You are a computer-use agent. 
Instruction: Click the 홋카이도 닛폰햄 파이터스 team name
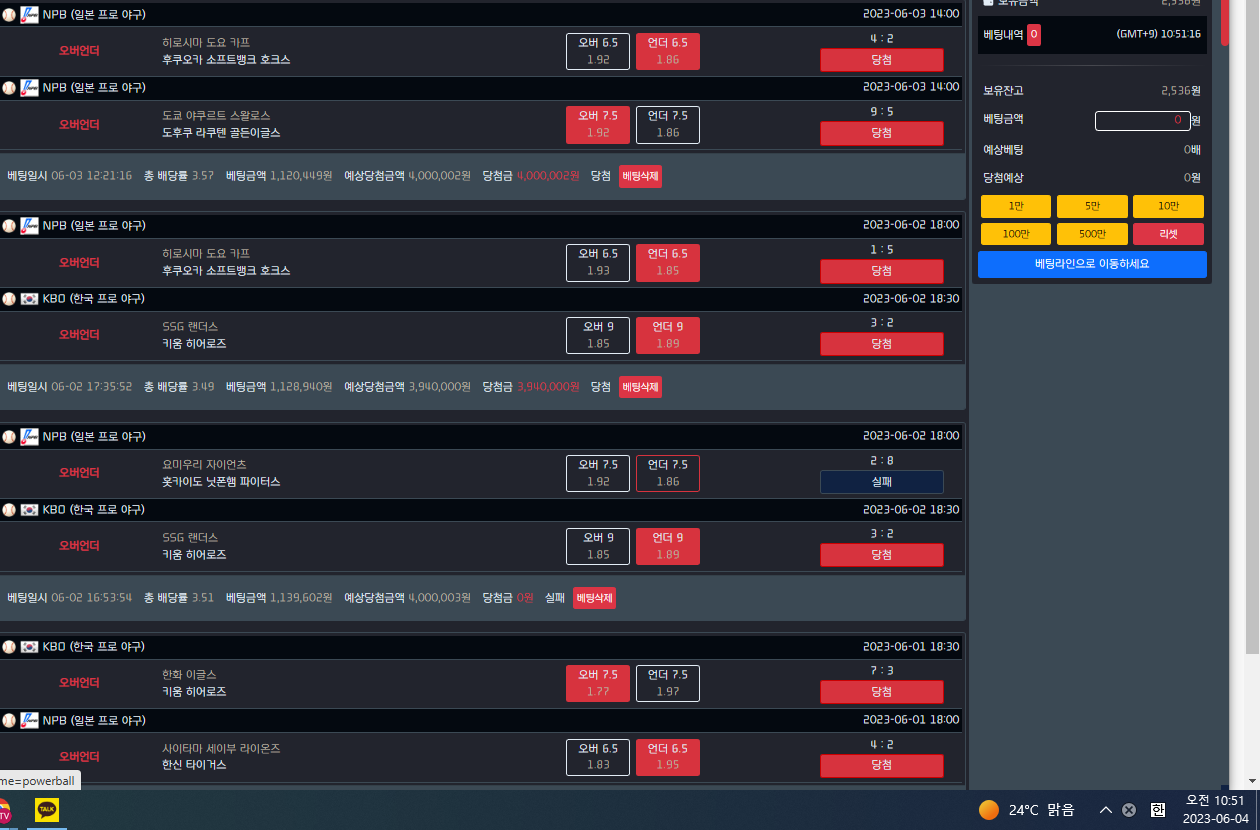pyautogui.click(x=221, y=482)
